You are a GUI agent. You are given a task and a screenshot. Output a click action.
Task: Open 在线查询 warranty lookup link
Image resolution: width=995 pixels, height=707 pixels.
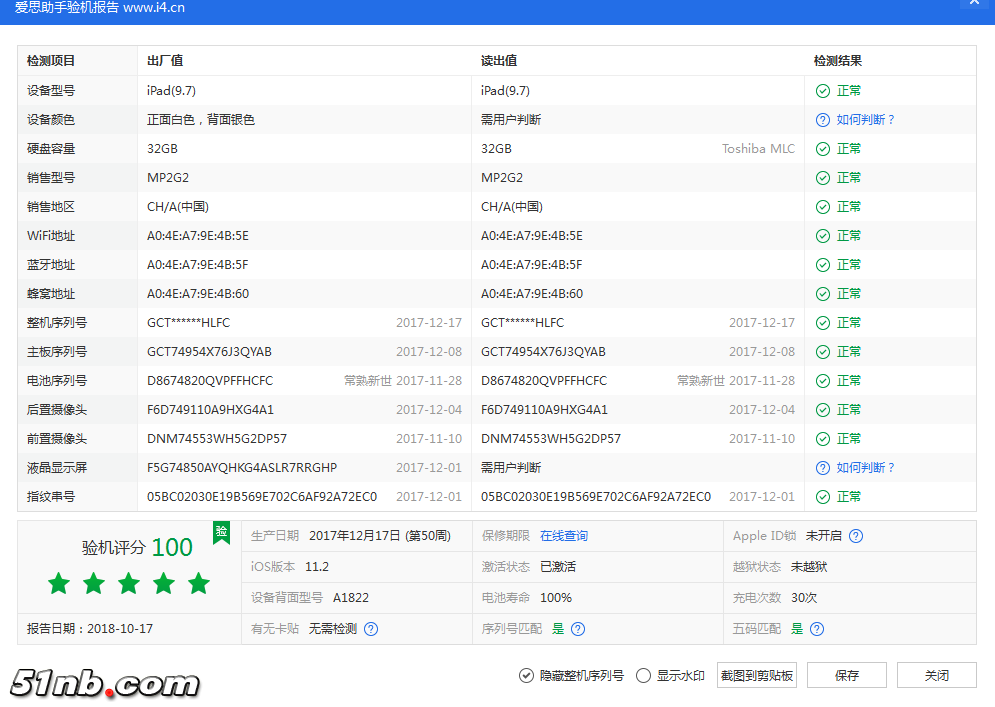564,536
